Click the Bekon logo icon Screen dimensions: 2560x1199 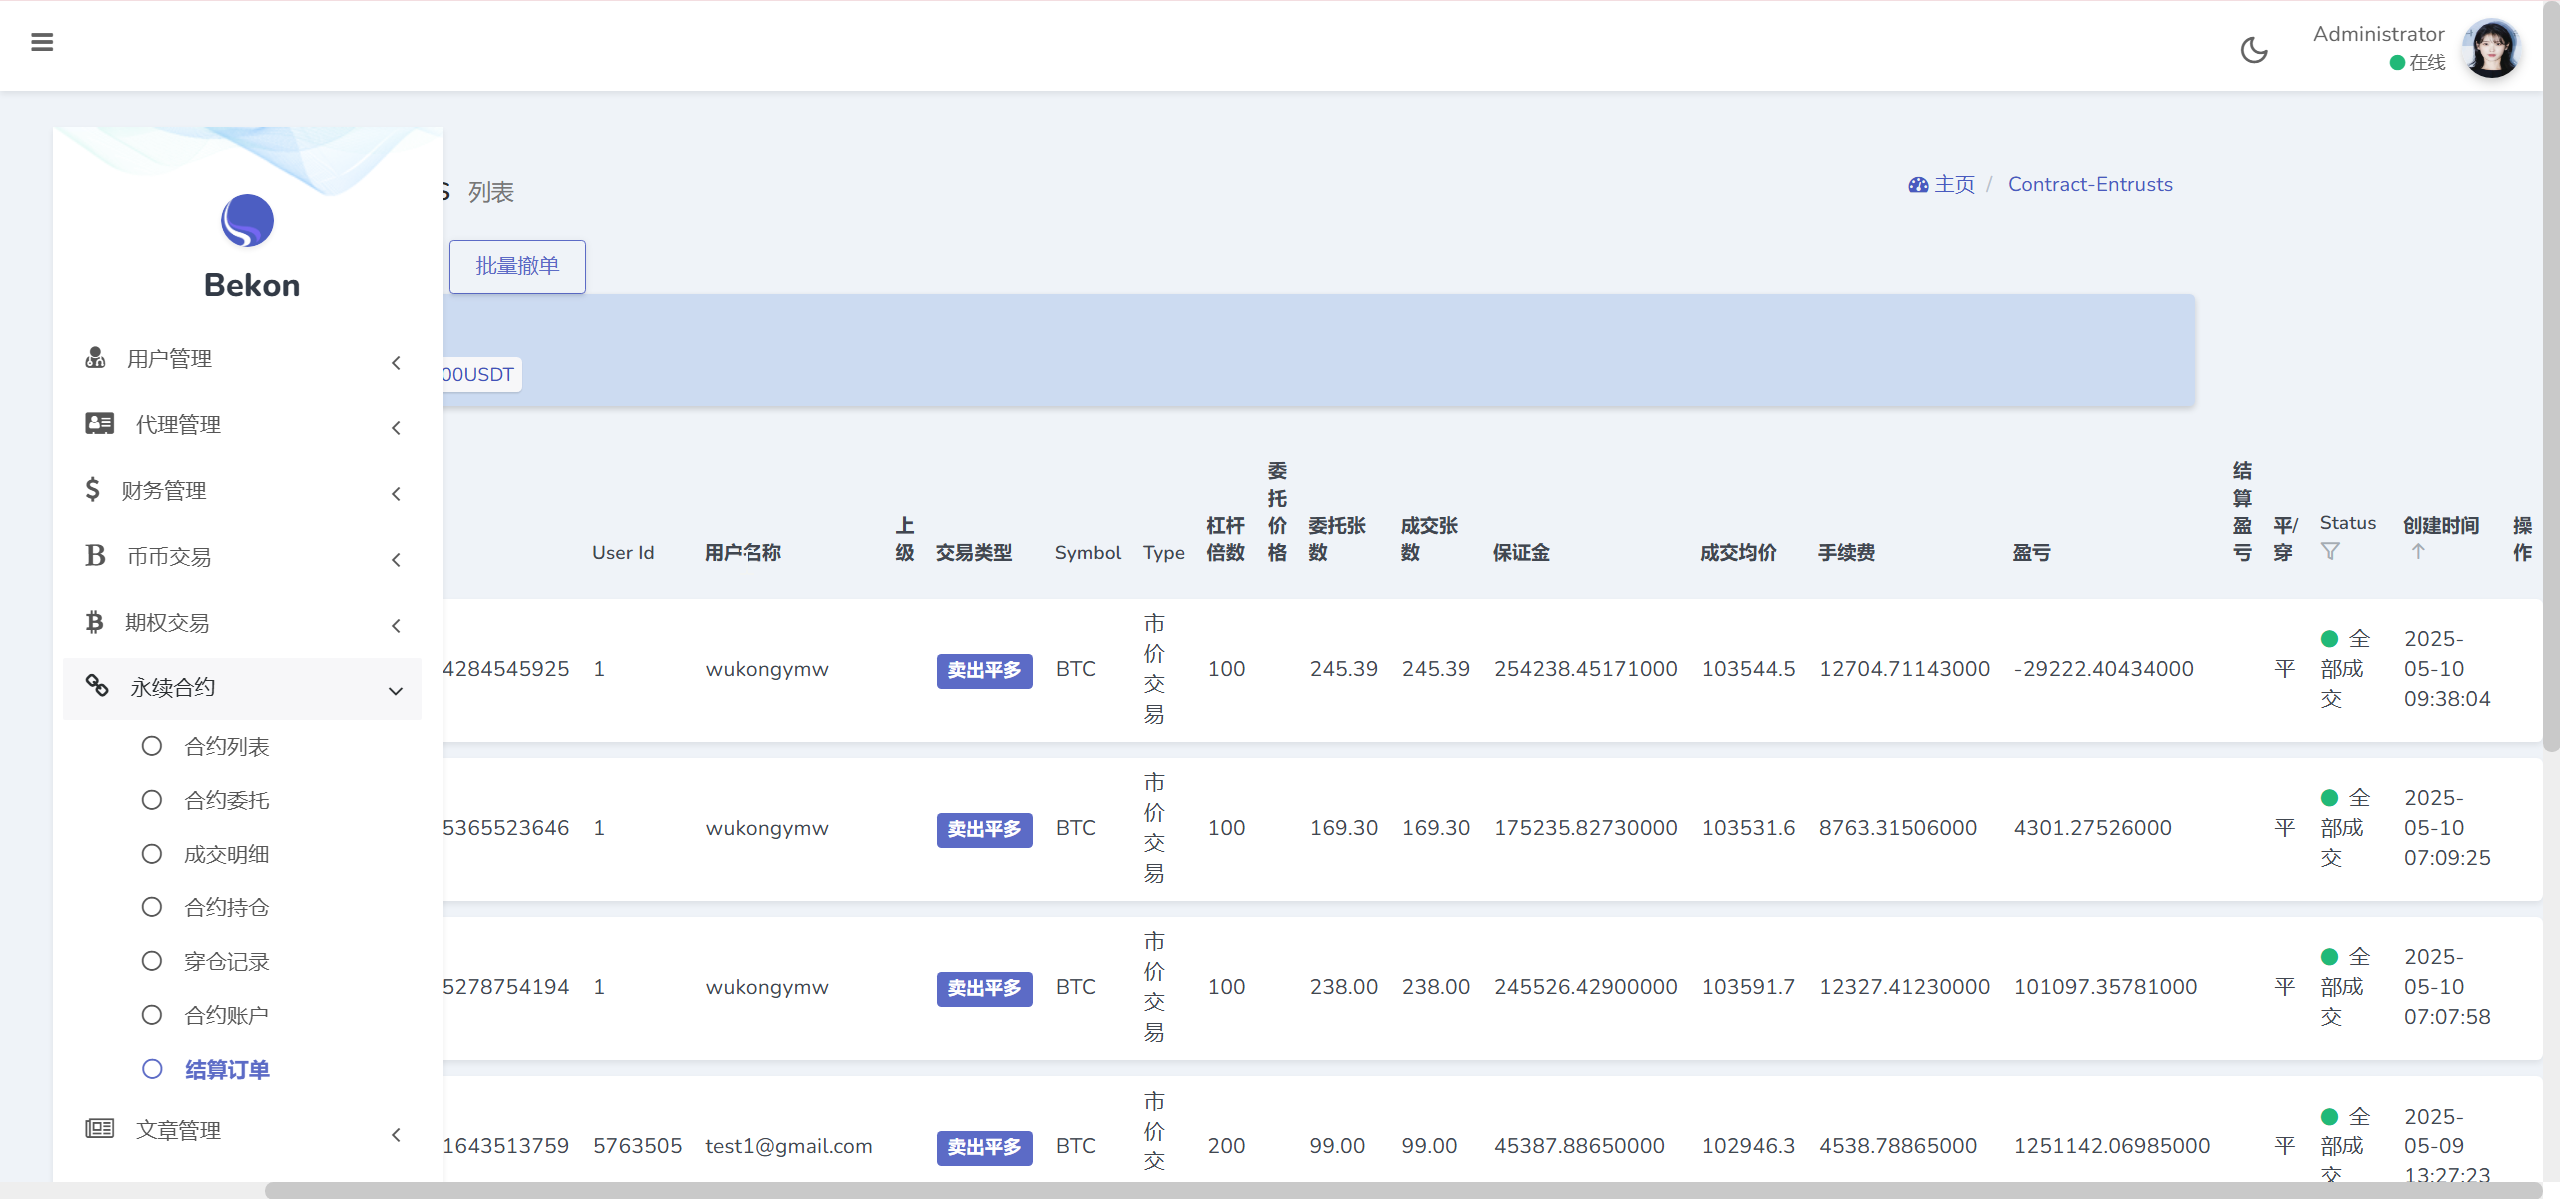247,220
